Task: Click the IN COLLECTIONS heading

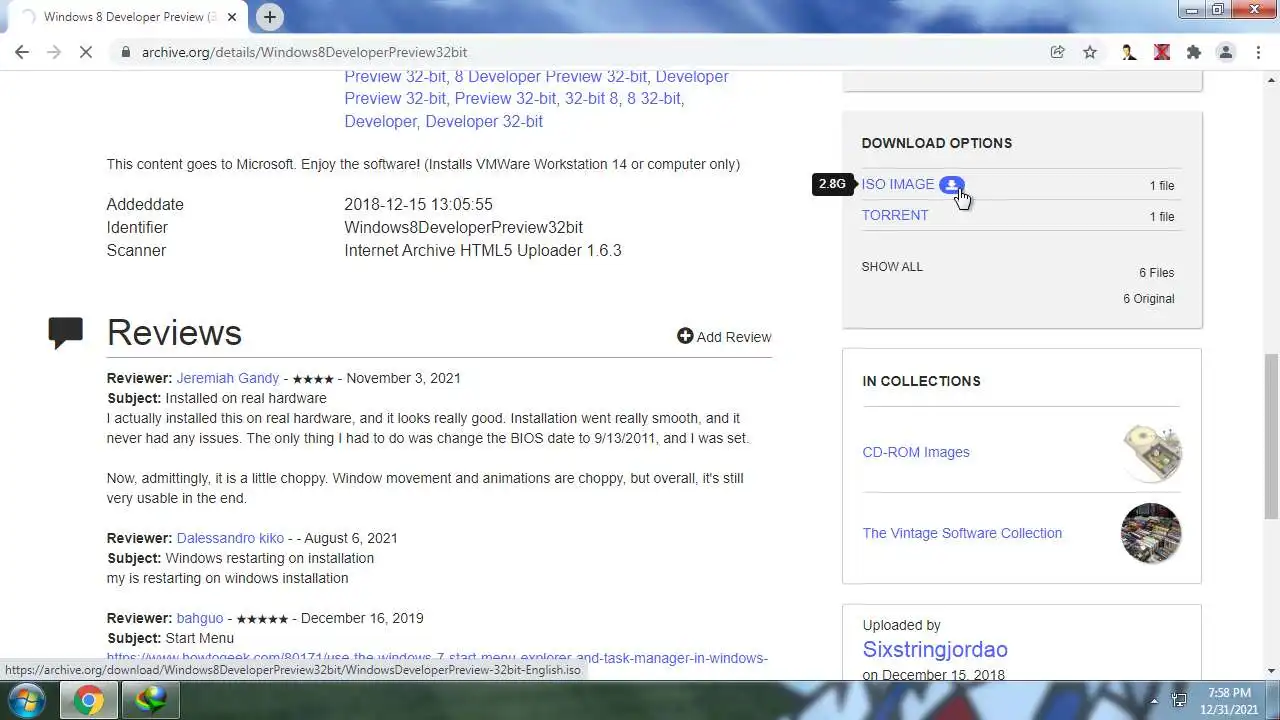Action: click(921, 381)
